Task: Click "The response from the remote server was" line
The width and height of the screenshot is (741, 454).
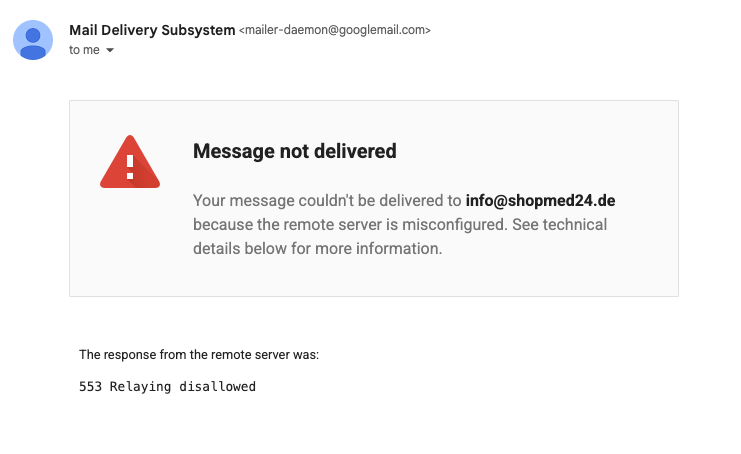Action: coord(199,354)
